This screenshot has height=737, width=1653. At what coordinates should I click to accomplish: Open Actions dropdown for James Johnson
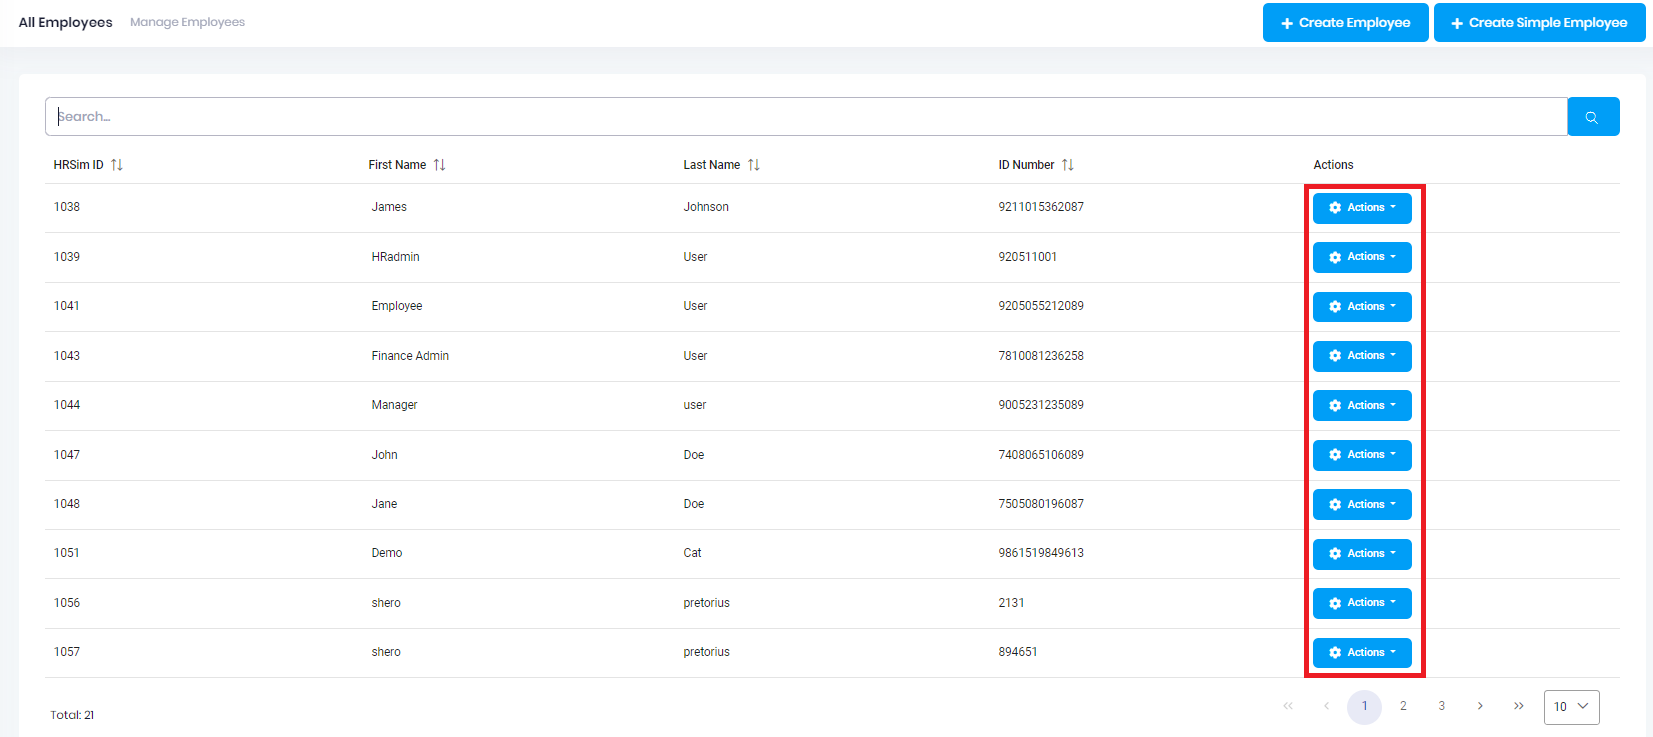(x=1362, y=208)
